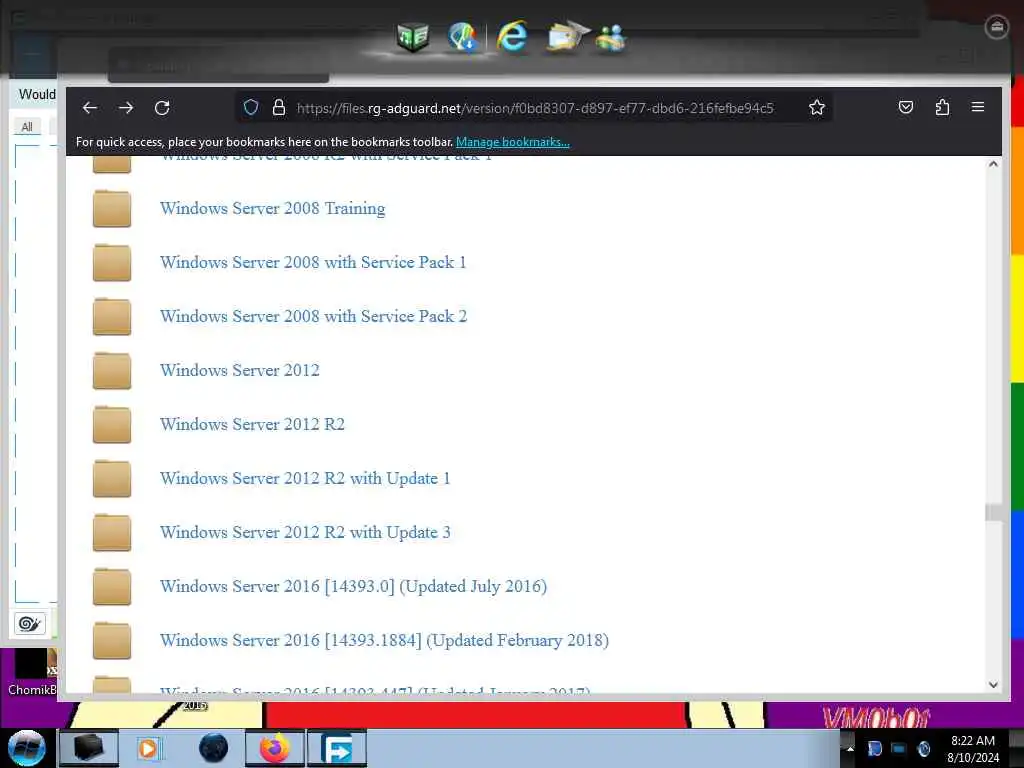Viewport: 1024px width, 768px height.
Task: Open Windows Server 2016 [14393.0] July 2016 link
Action: pyautogui.click(x=353, y=586)
